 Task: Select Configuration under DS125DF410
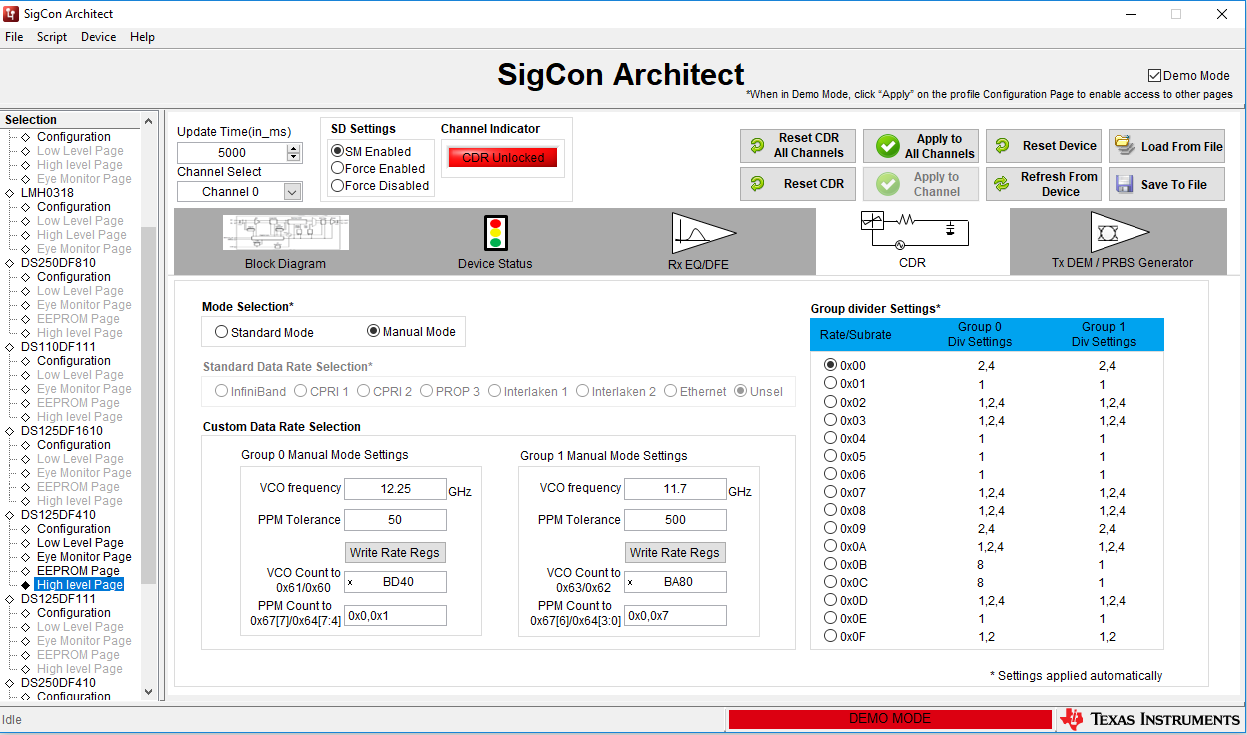click(x=74, y=529)
